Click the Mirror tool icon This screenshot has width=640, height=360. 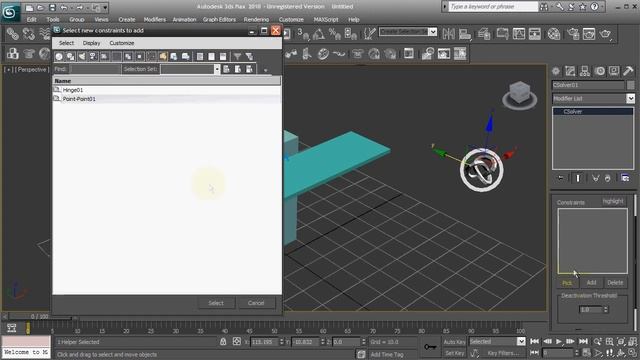pos(448,33)
